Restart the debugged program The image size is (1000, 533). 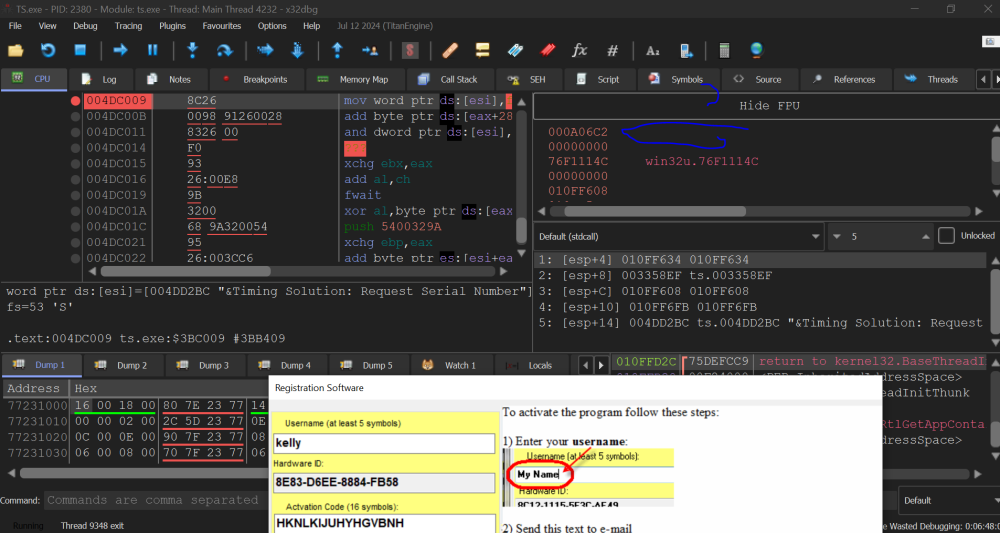coord(48,50)
